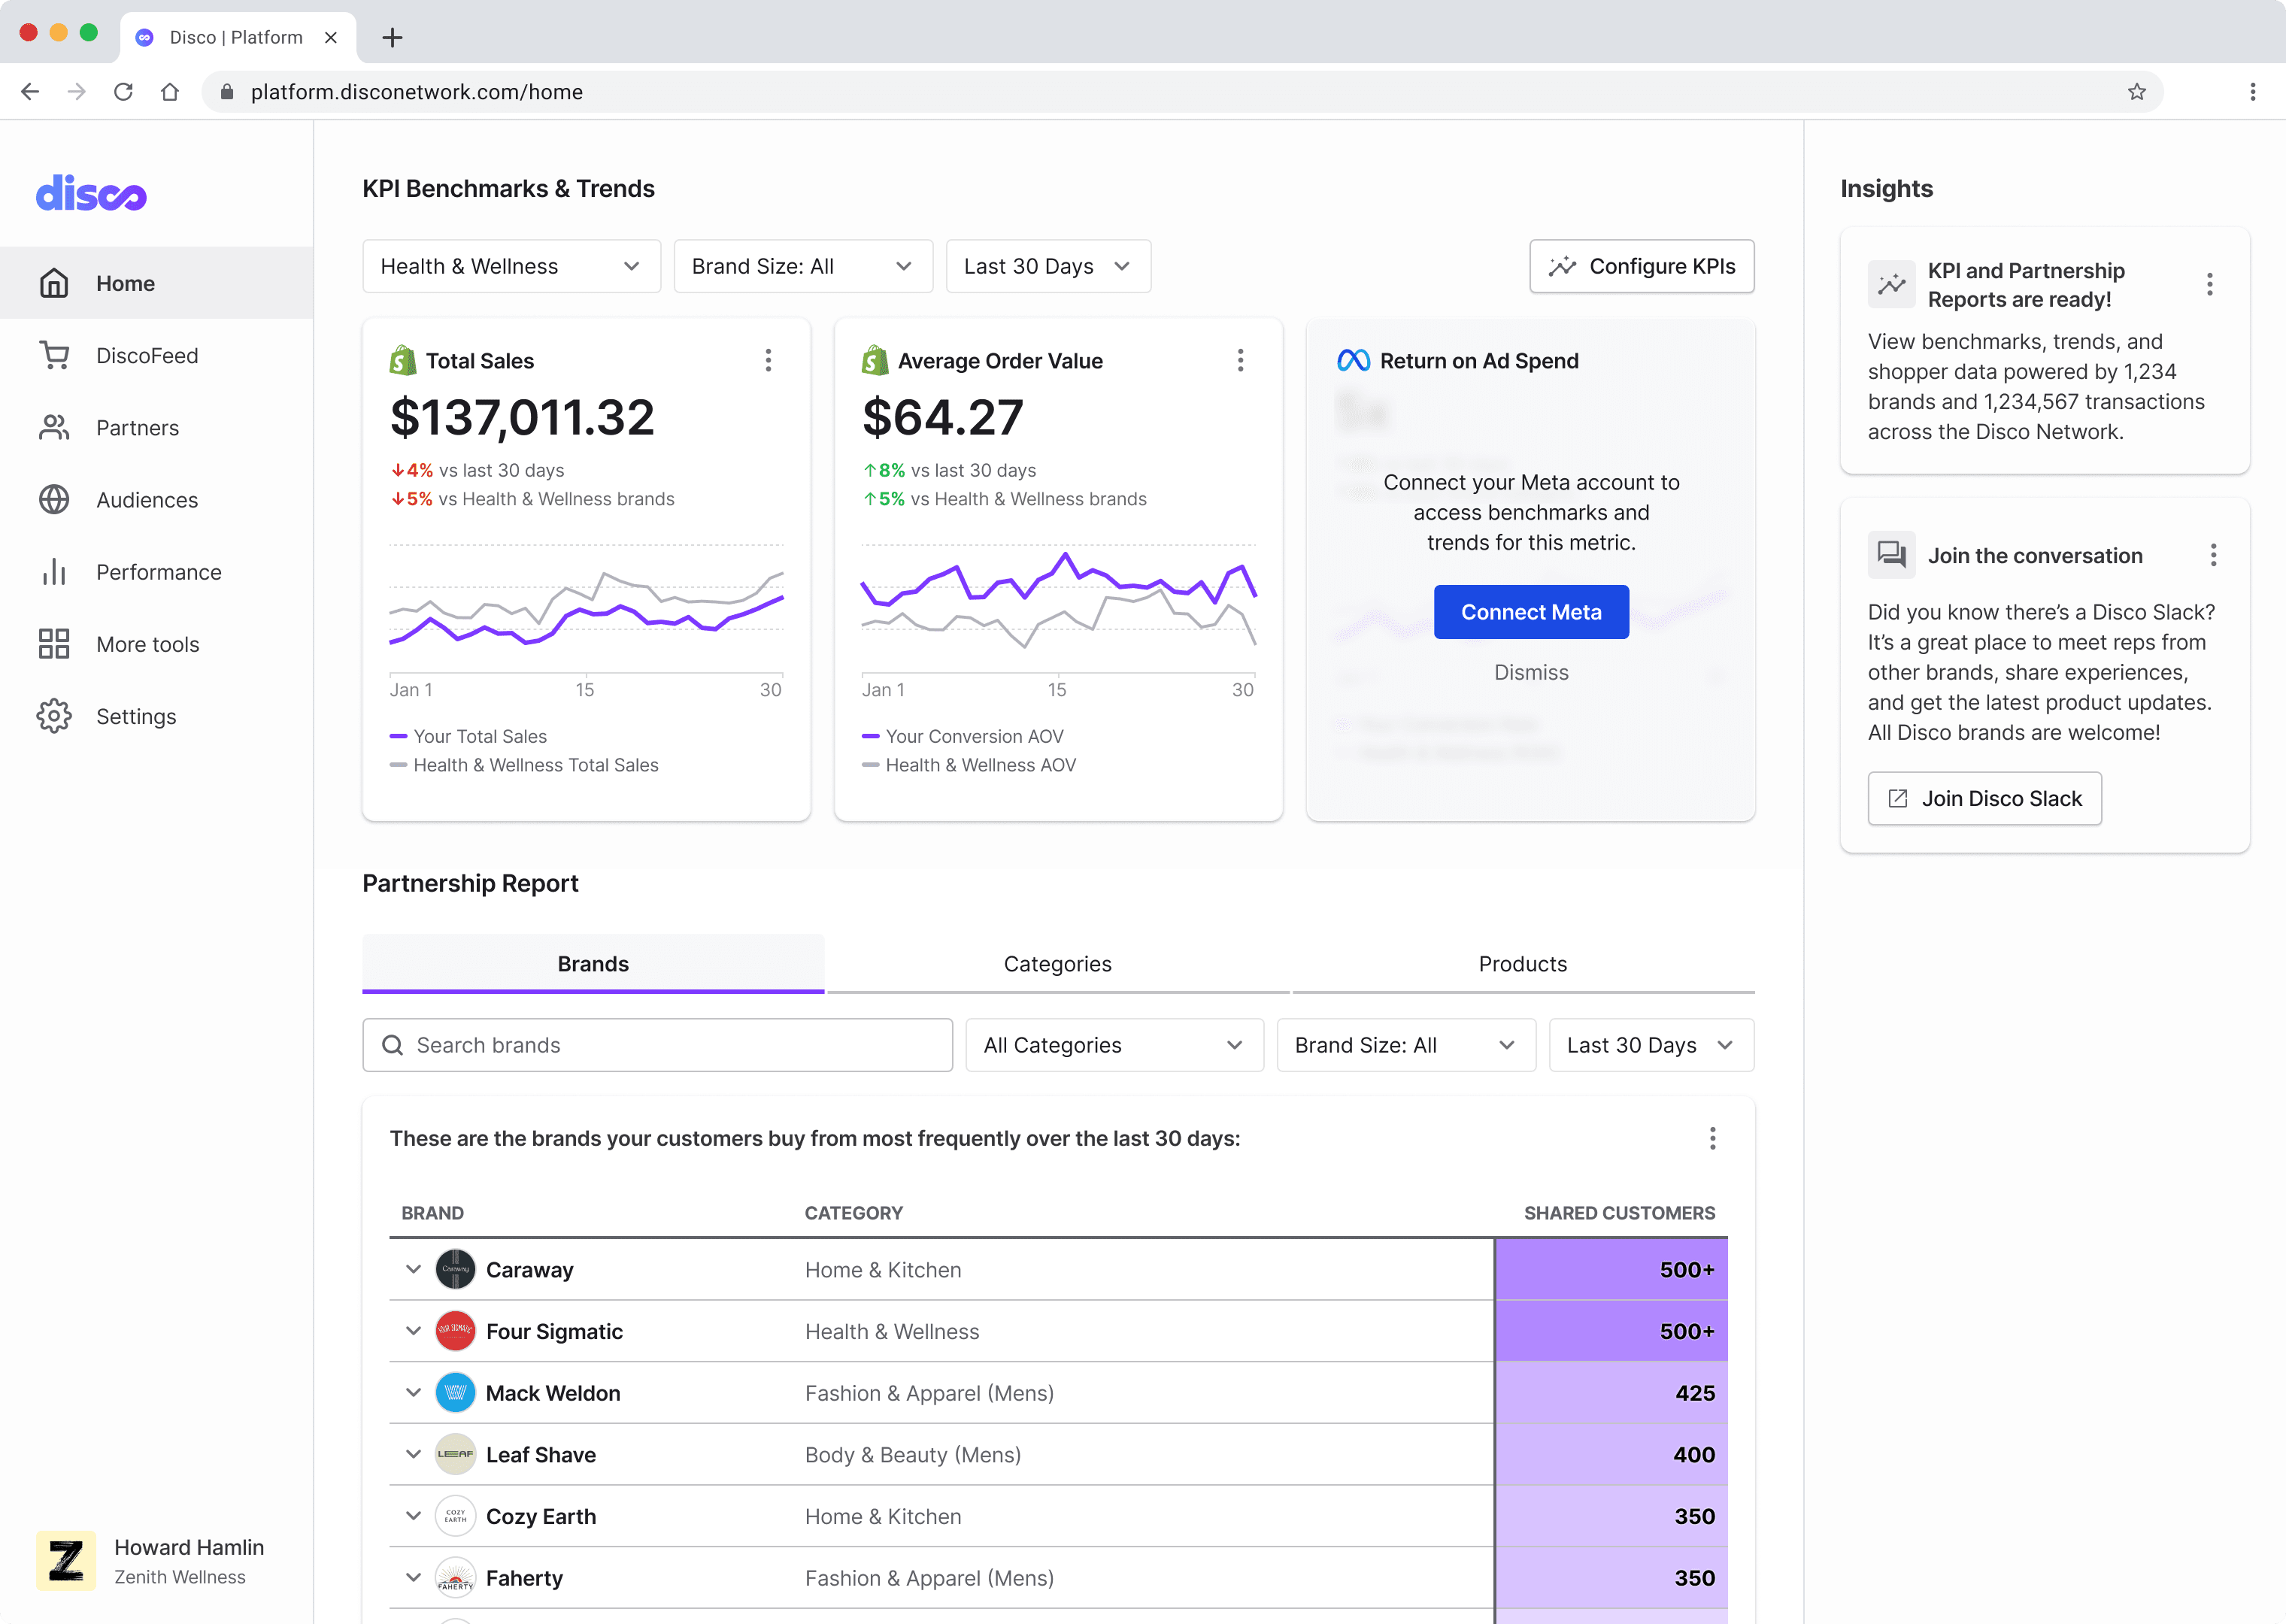2286x1624 pixels.
Task: Click Cozy Earth's 350 shared customers cell
Action: coord(1611,1516)
